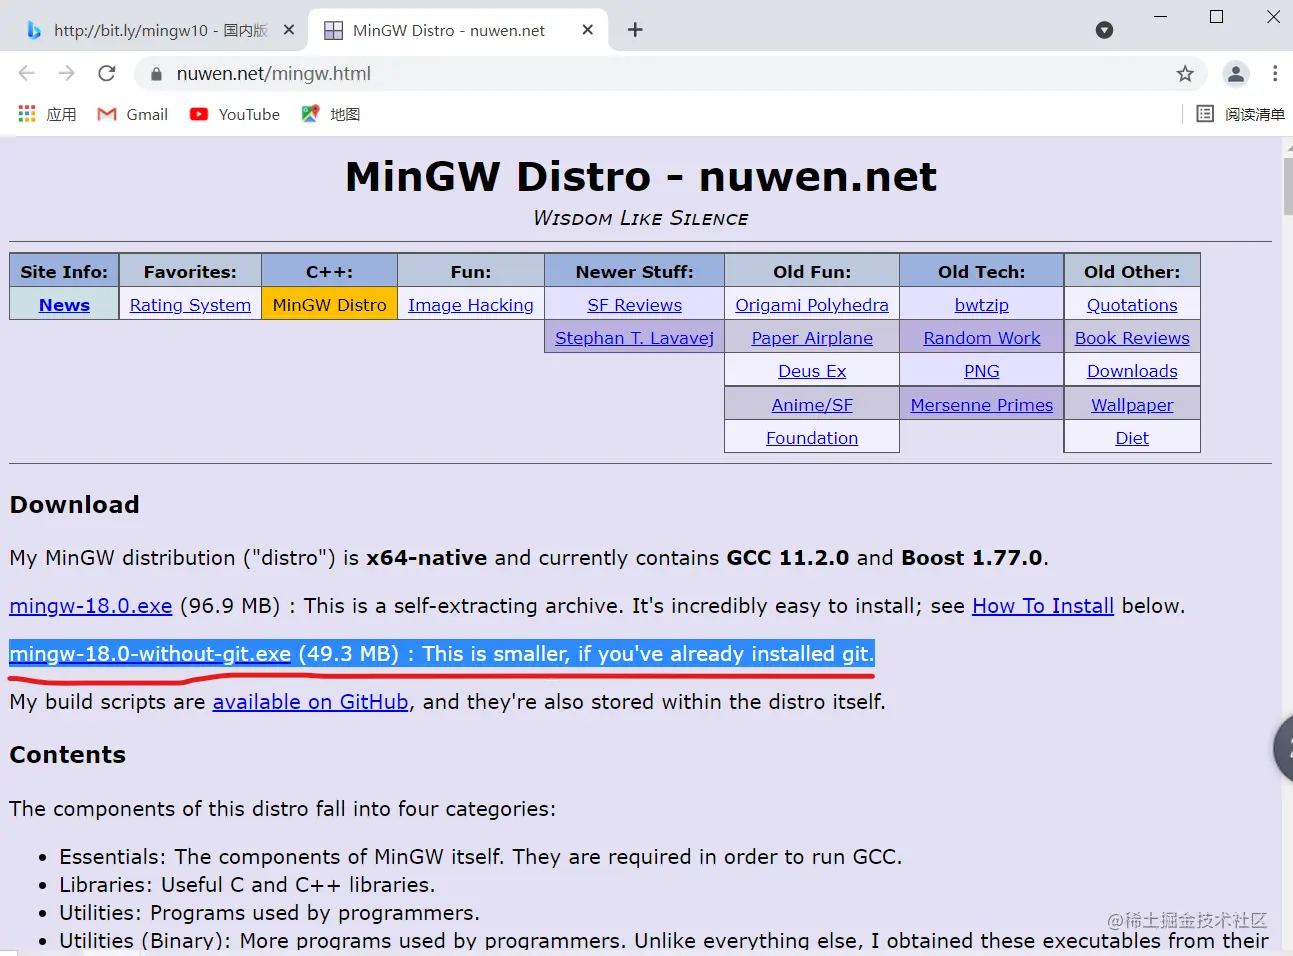
Task: Open the Chrome three-dot menu
Action: tap(1275, 73)
